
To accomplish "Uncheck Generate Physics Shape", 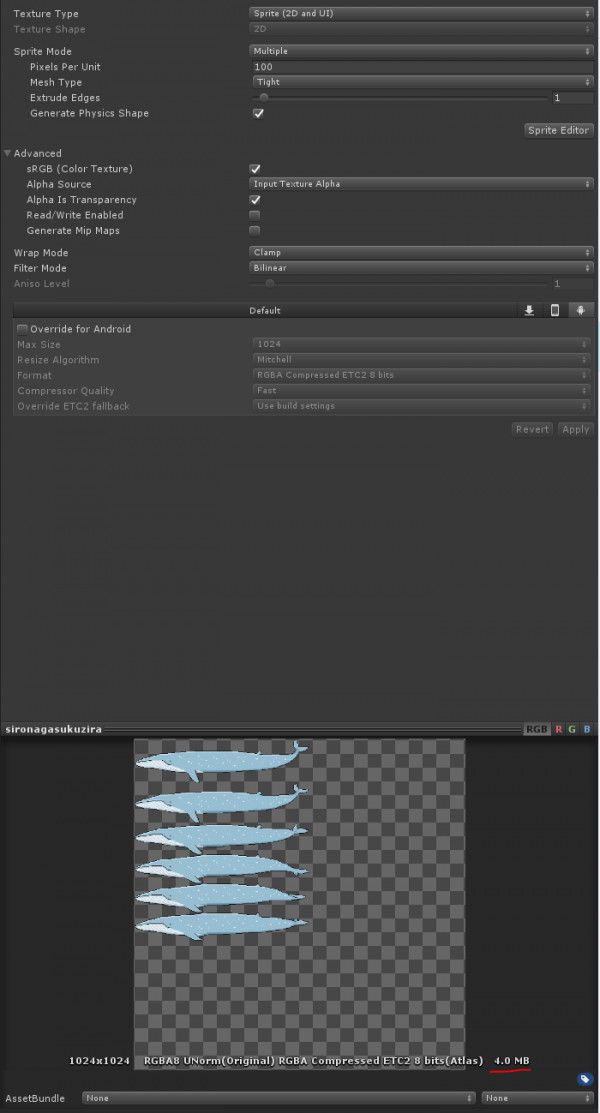I will [x=258, y=114].
